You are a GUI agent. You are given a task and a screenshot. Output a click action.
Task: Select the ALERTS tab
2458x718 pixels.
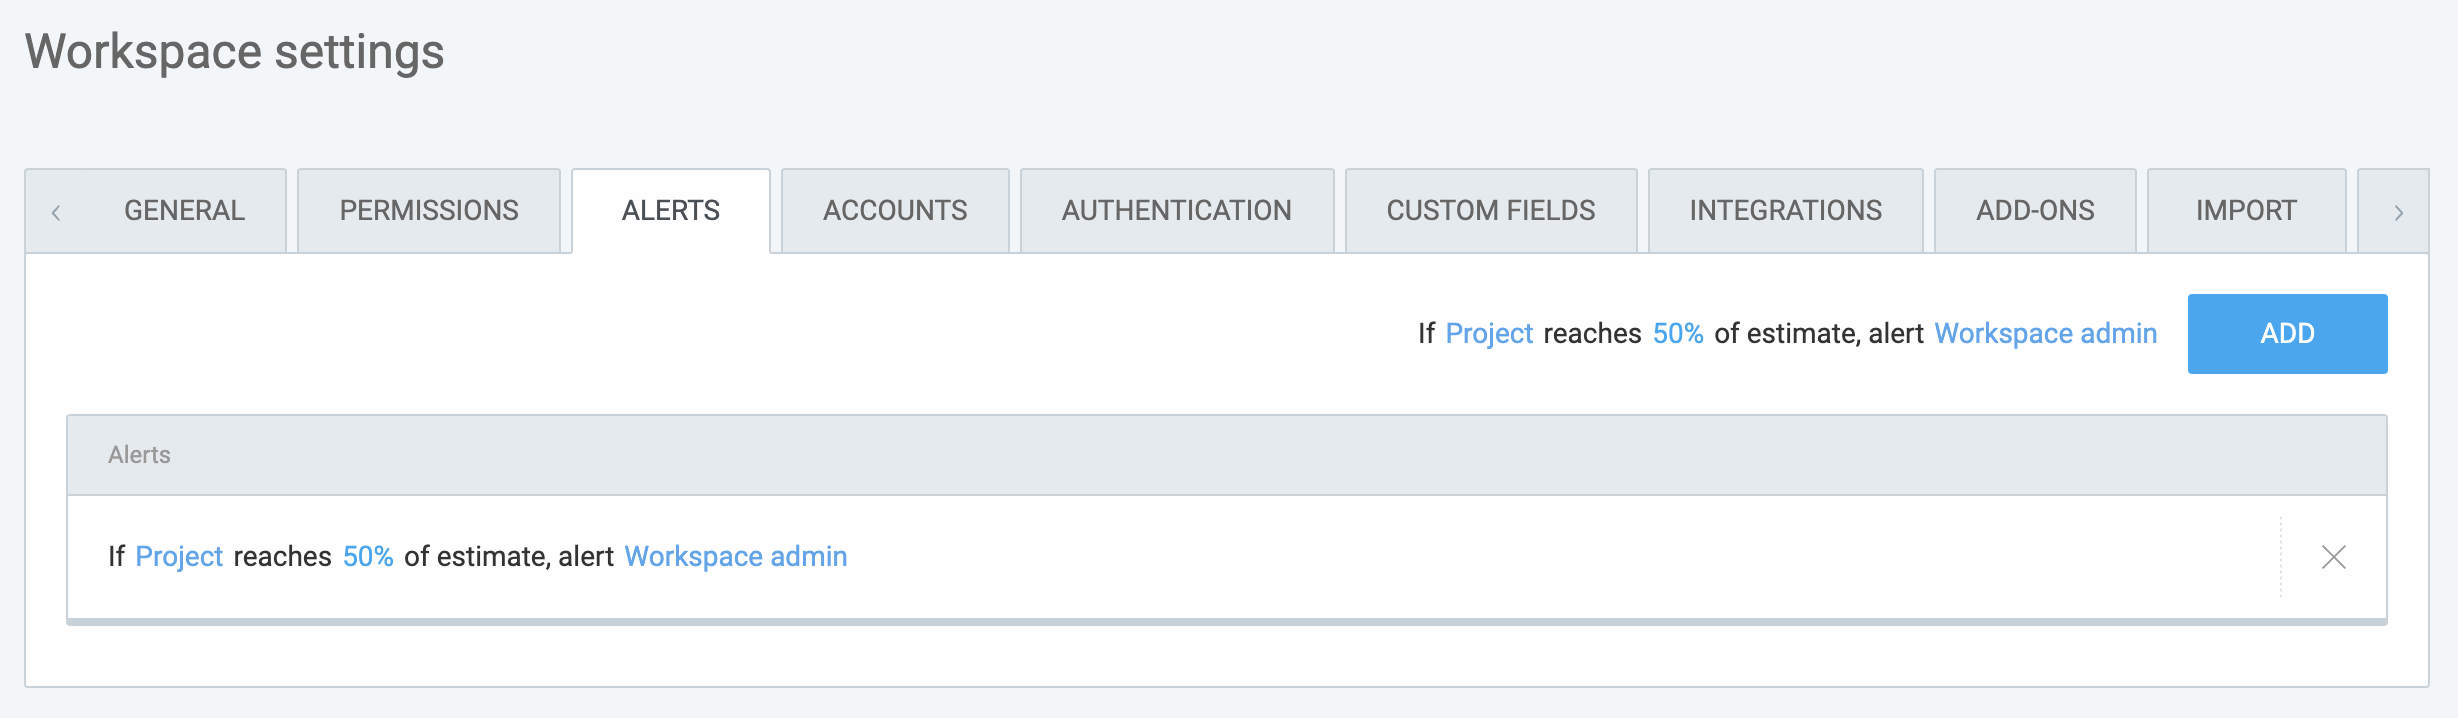pos(669,210)
